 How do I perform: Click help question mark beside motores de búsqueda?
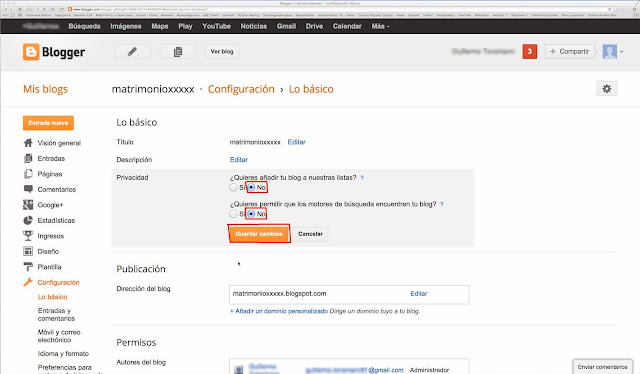click(x=442, y=204)
